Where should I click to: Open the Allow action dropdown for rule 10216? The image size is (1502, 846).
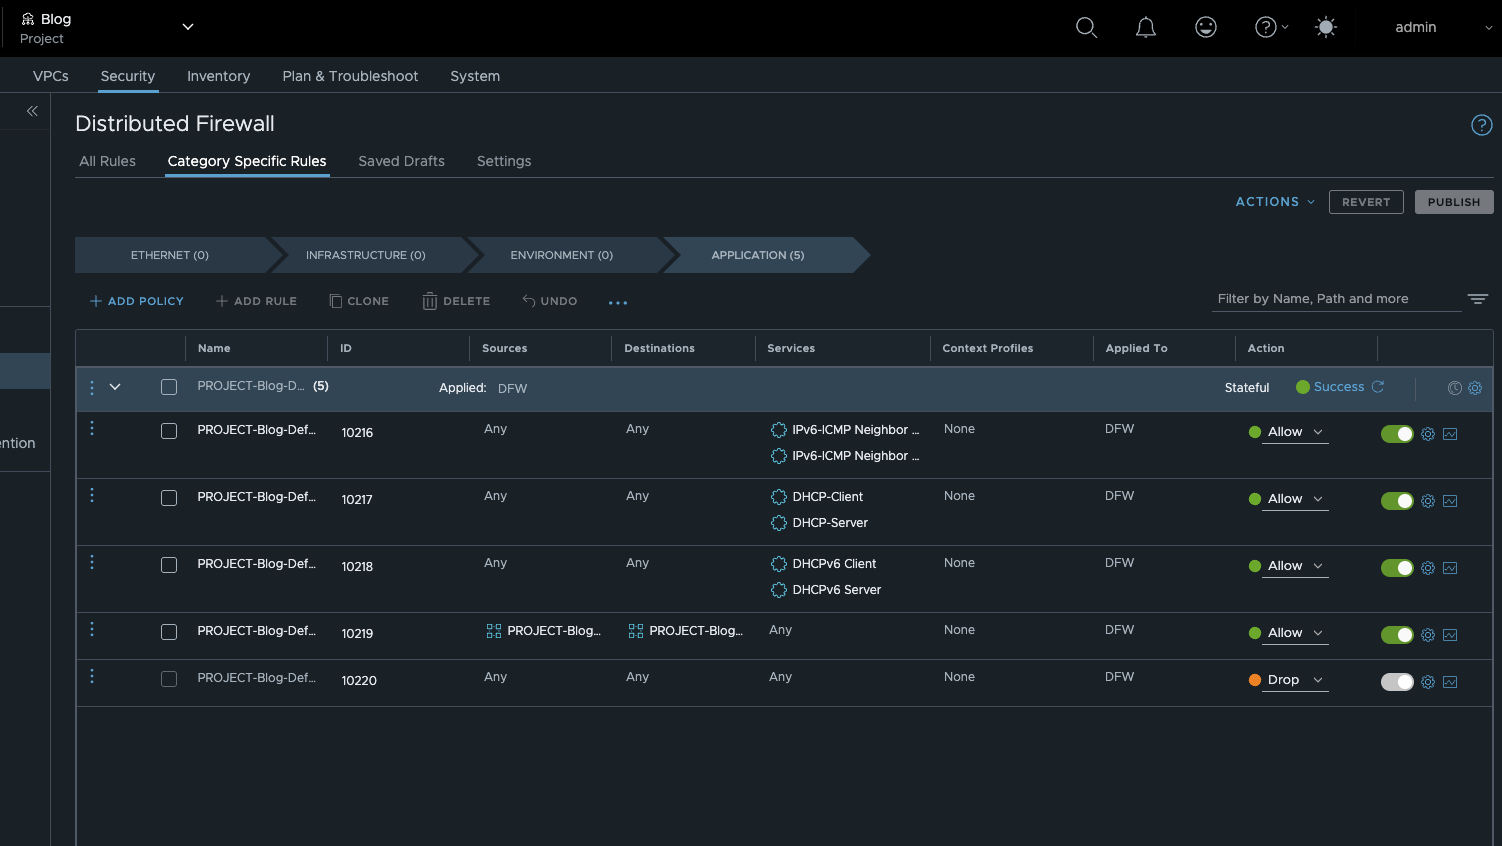1316,433
